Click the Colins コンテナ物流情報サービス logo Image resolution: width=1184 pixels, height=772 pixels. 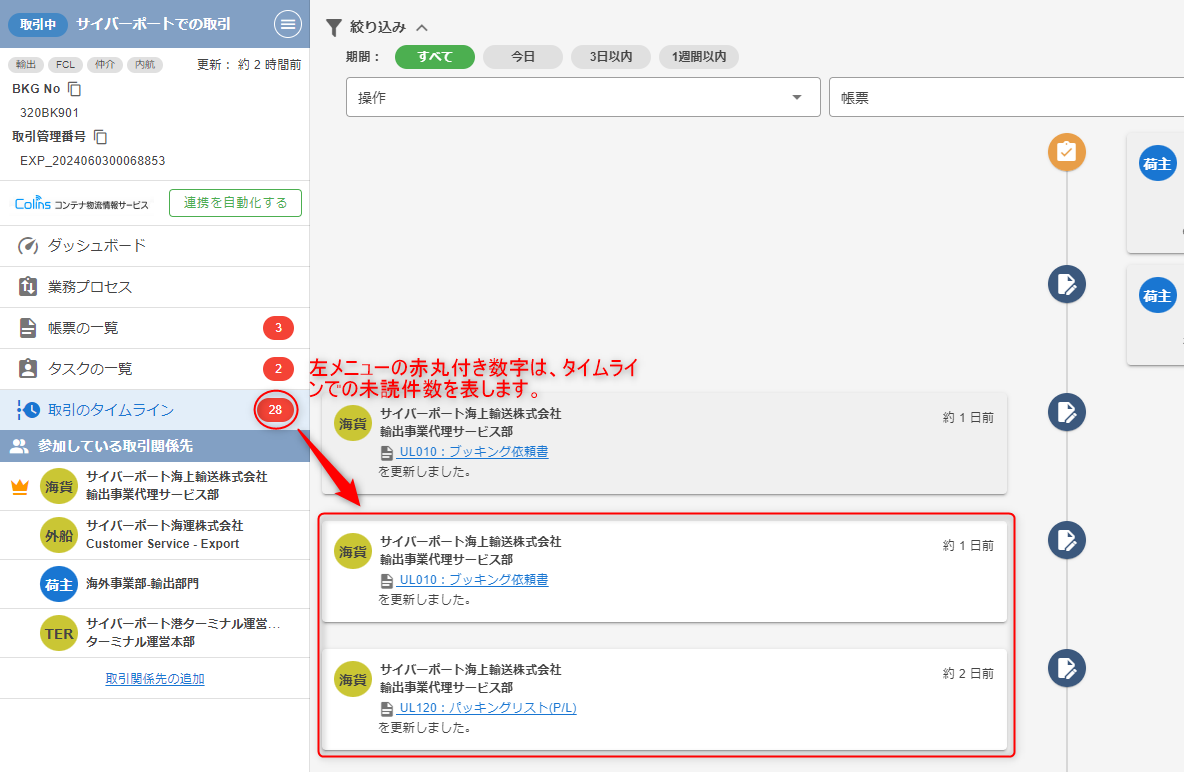click(x=82, y=204)
